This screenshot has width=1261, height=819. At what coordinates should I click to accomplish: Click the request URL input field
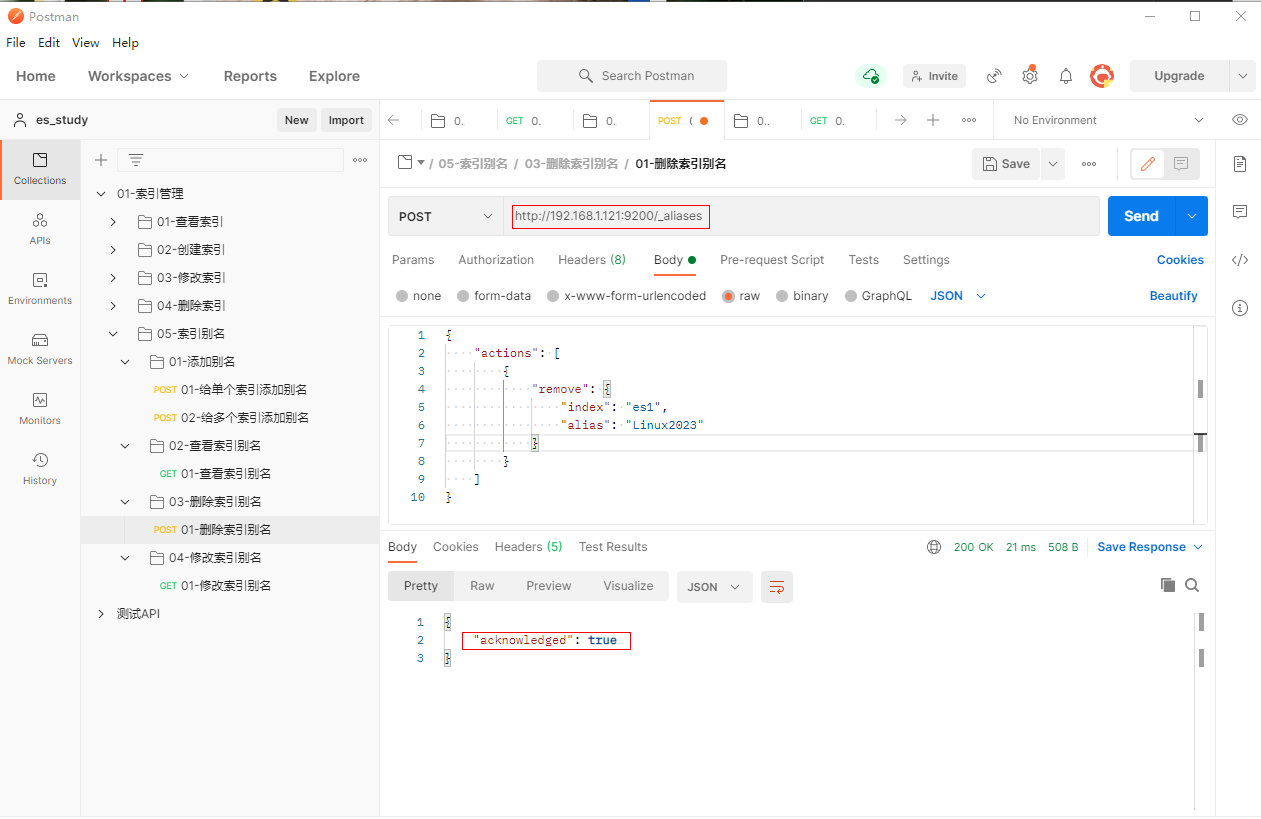(x=800, y=216)
